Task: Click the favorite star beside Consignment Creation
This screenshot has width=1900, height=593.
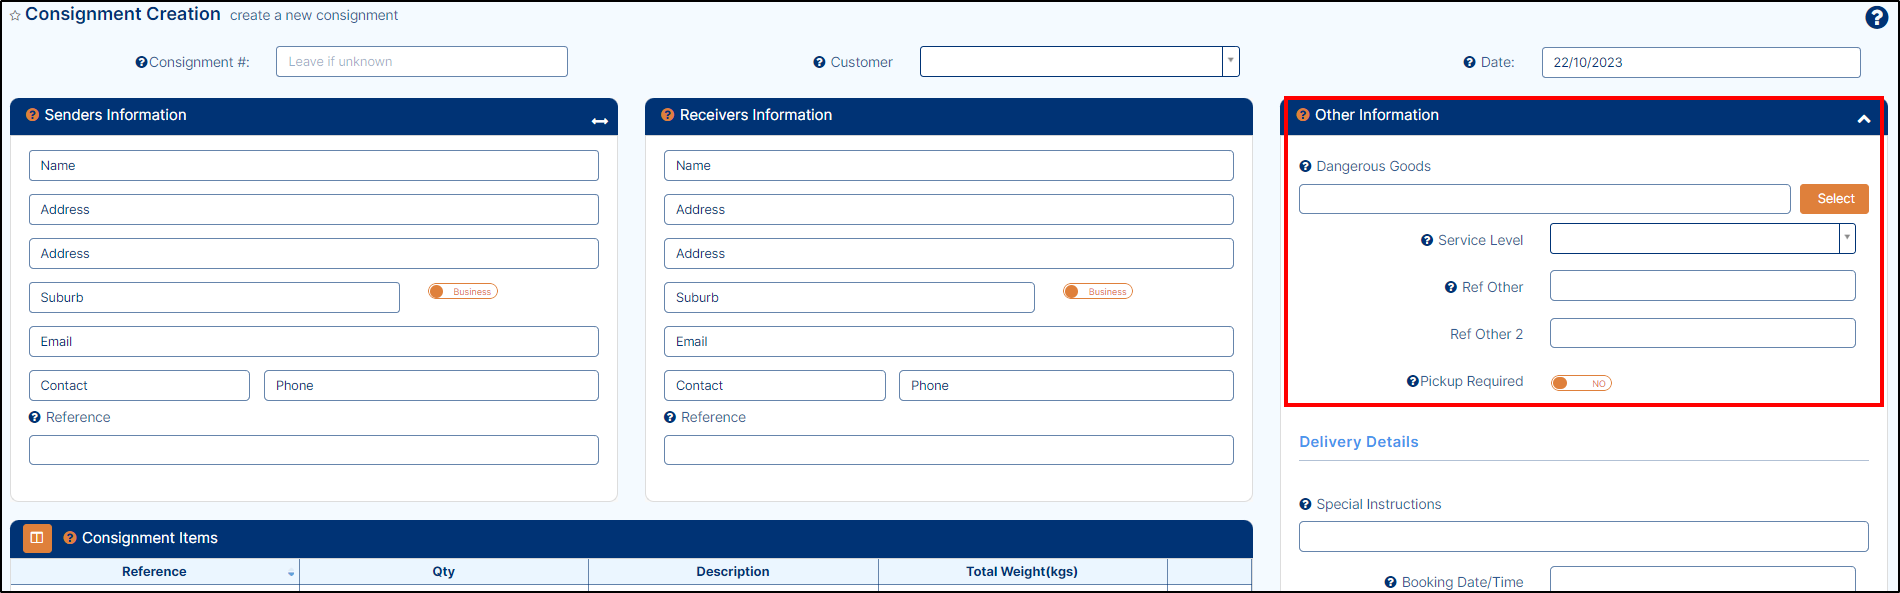Action: click(15, 16)
